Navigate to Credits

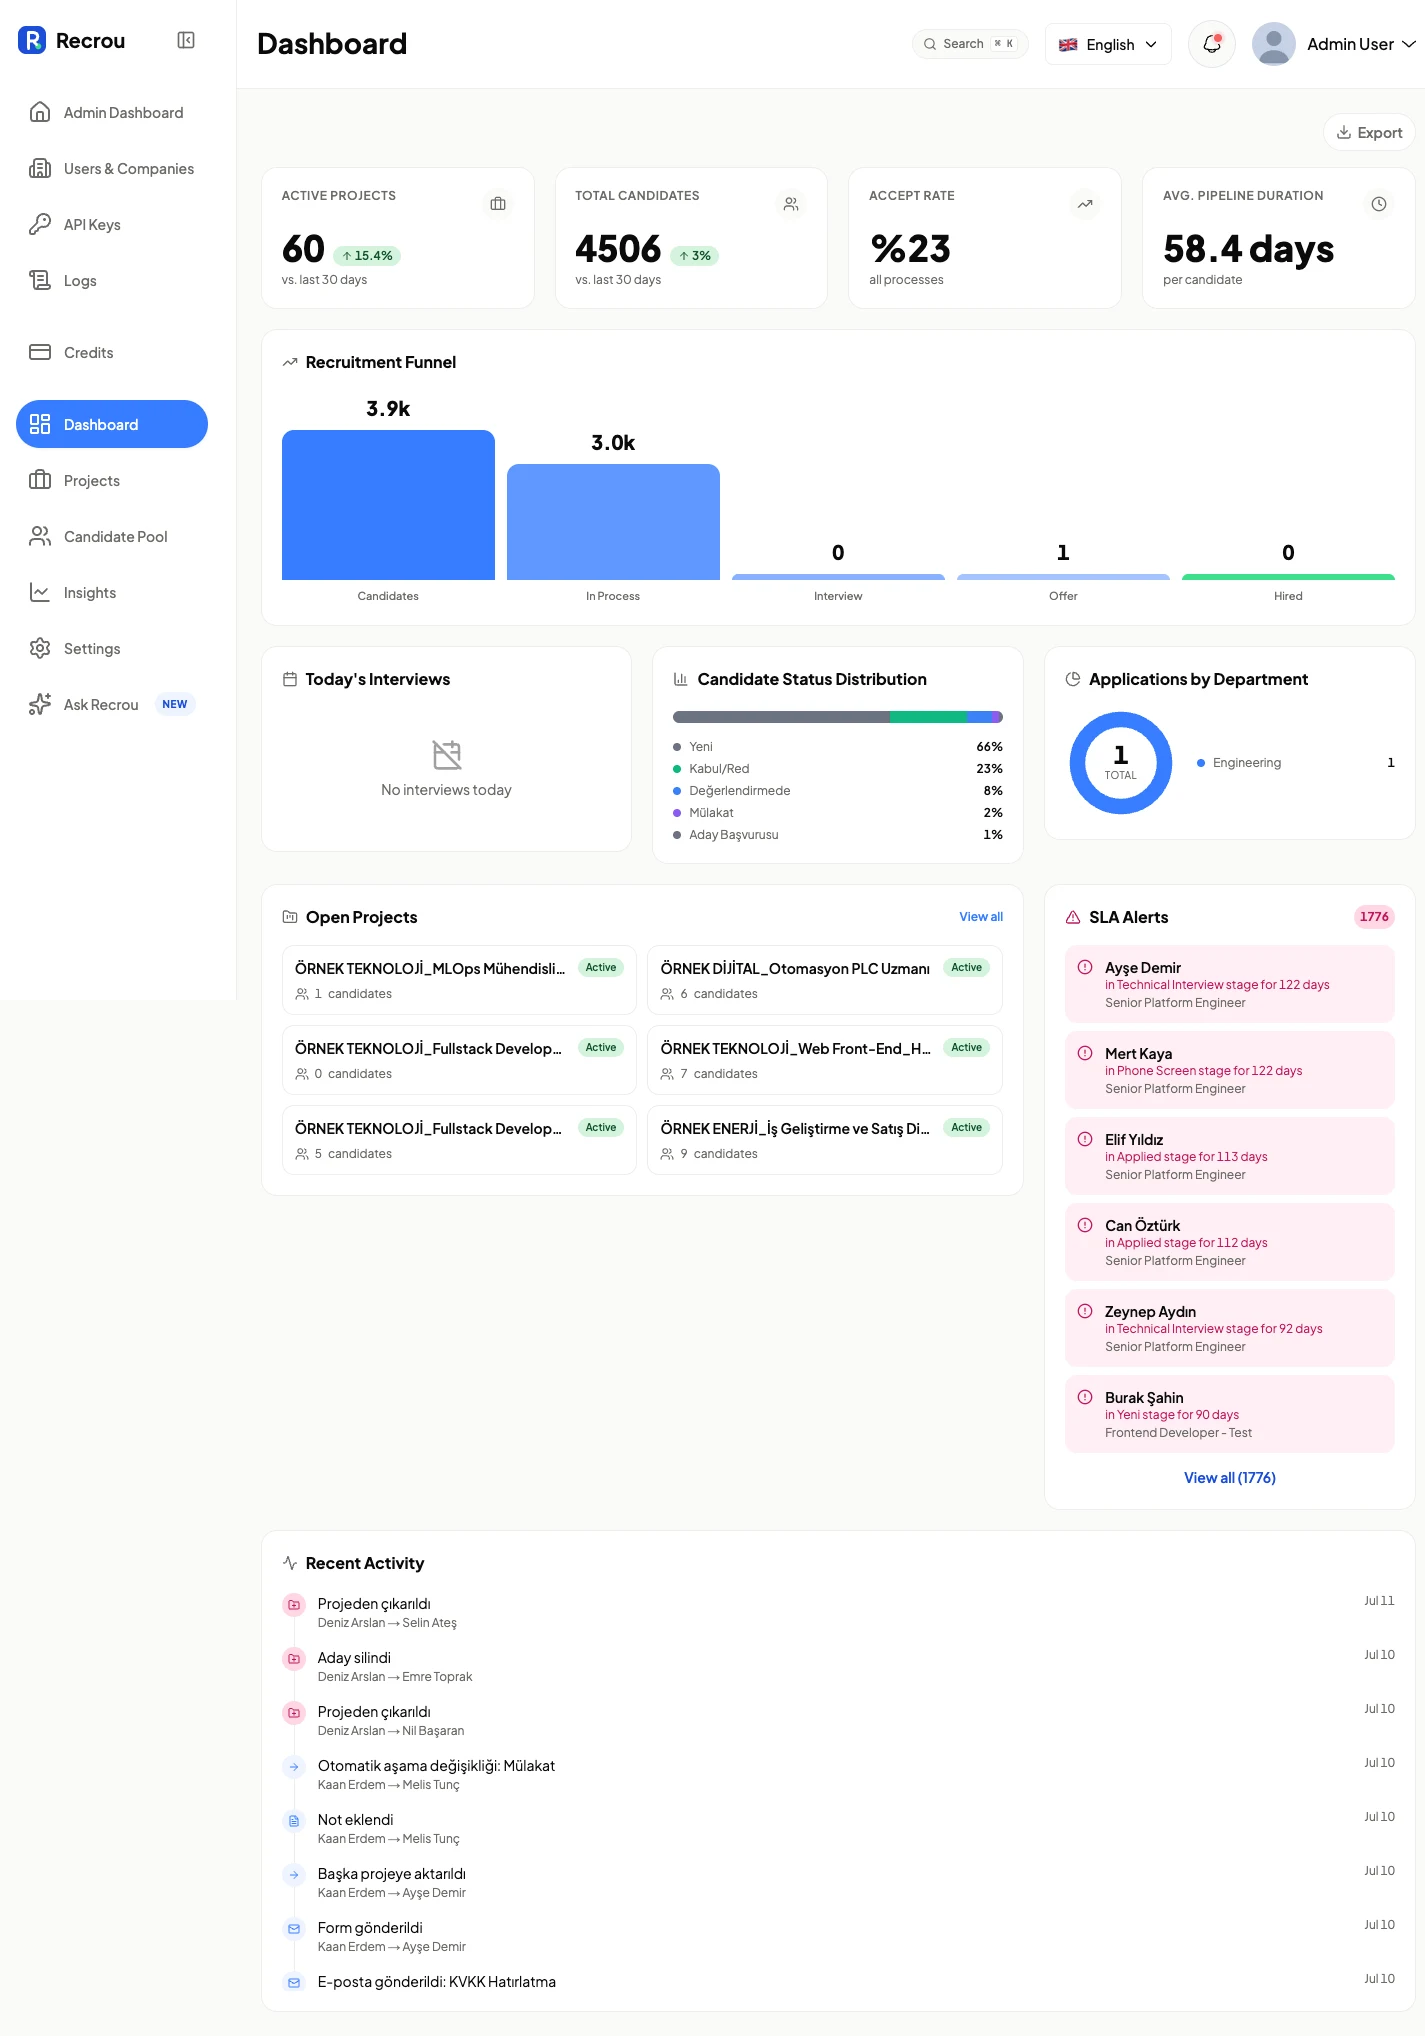[112, 352]
